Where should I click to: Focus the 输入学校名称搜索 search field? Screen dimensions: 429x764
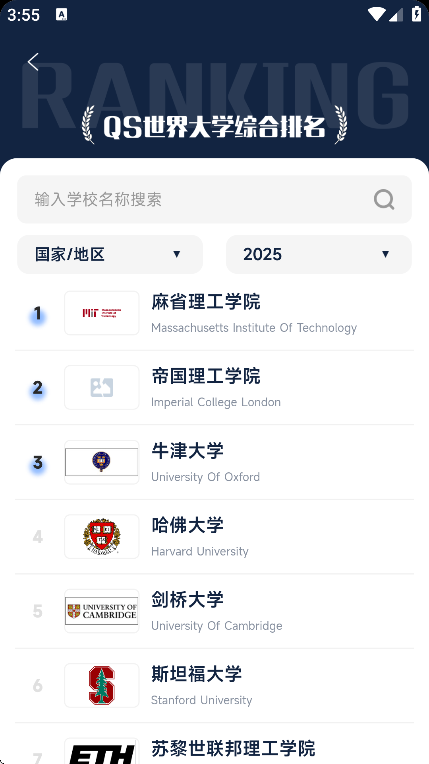tap(214, 199)
